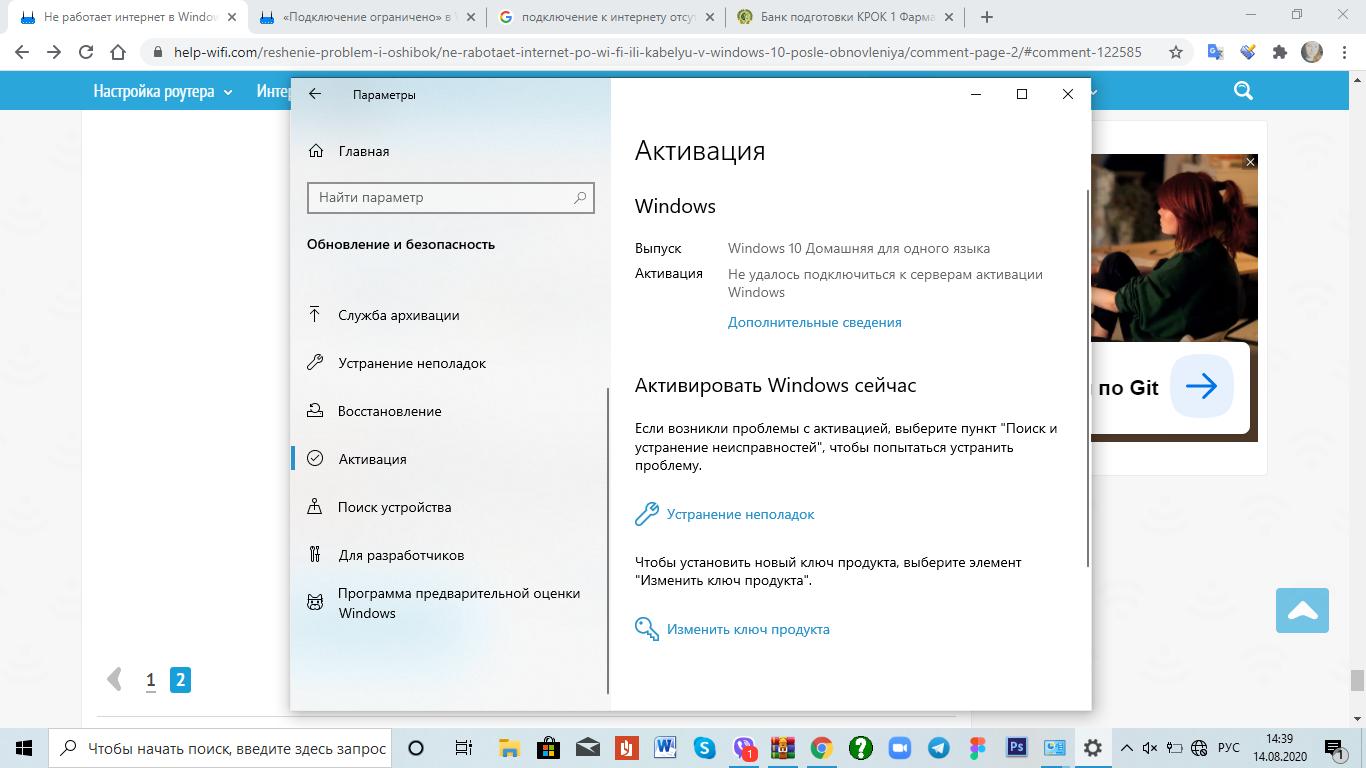Screen dimensions: 1366x768
Task: Click the magnifier icon in settings search
Action: 580,197
